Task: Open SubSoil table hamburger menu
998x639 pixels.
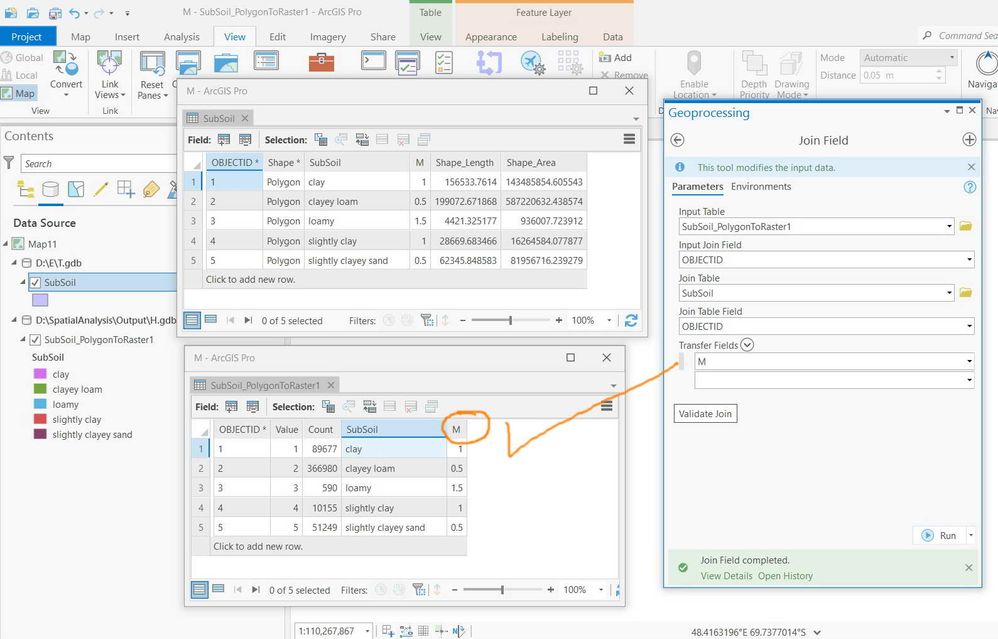Action: click(629, 139)
